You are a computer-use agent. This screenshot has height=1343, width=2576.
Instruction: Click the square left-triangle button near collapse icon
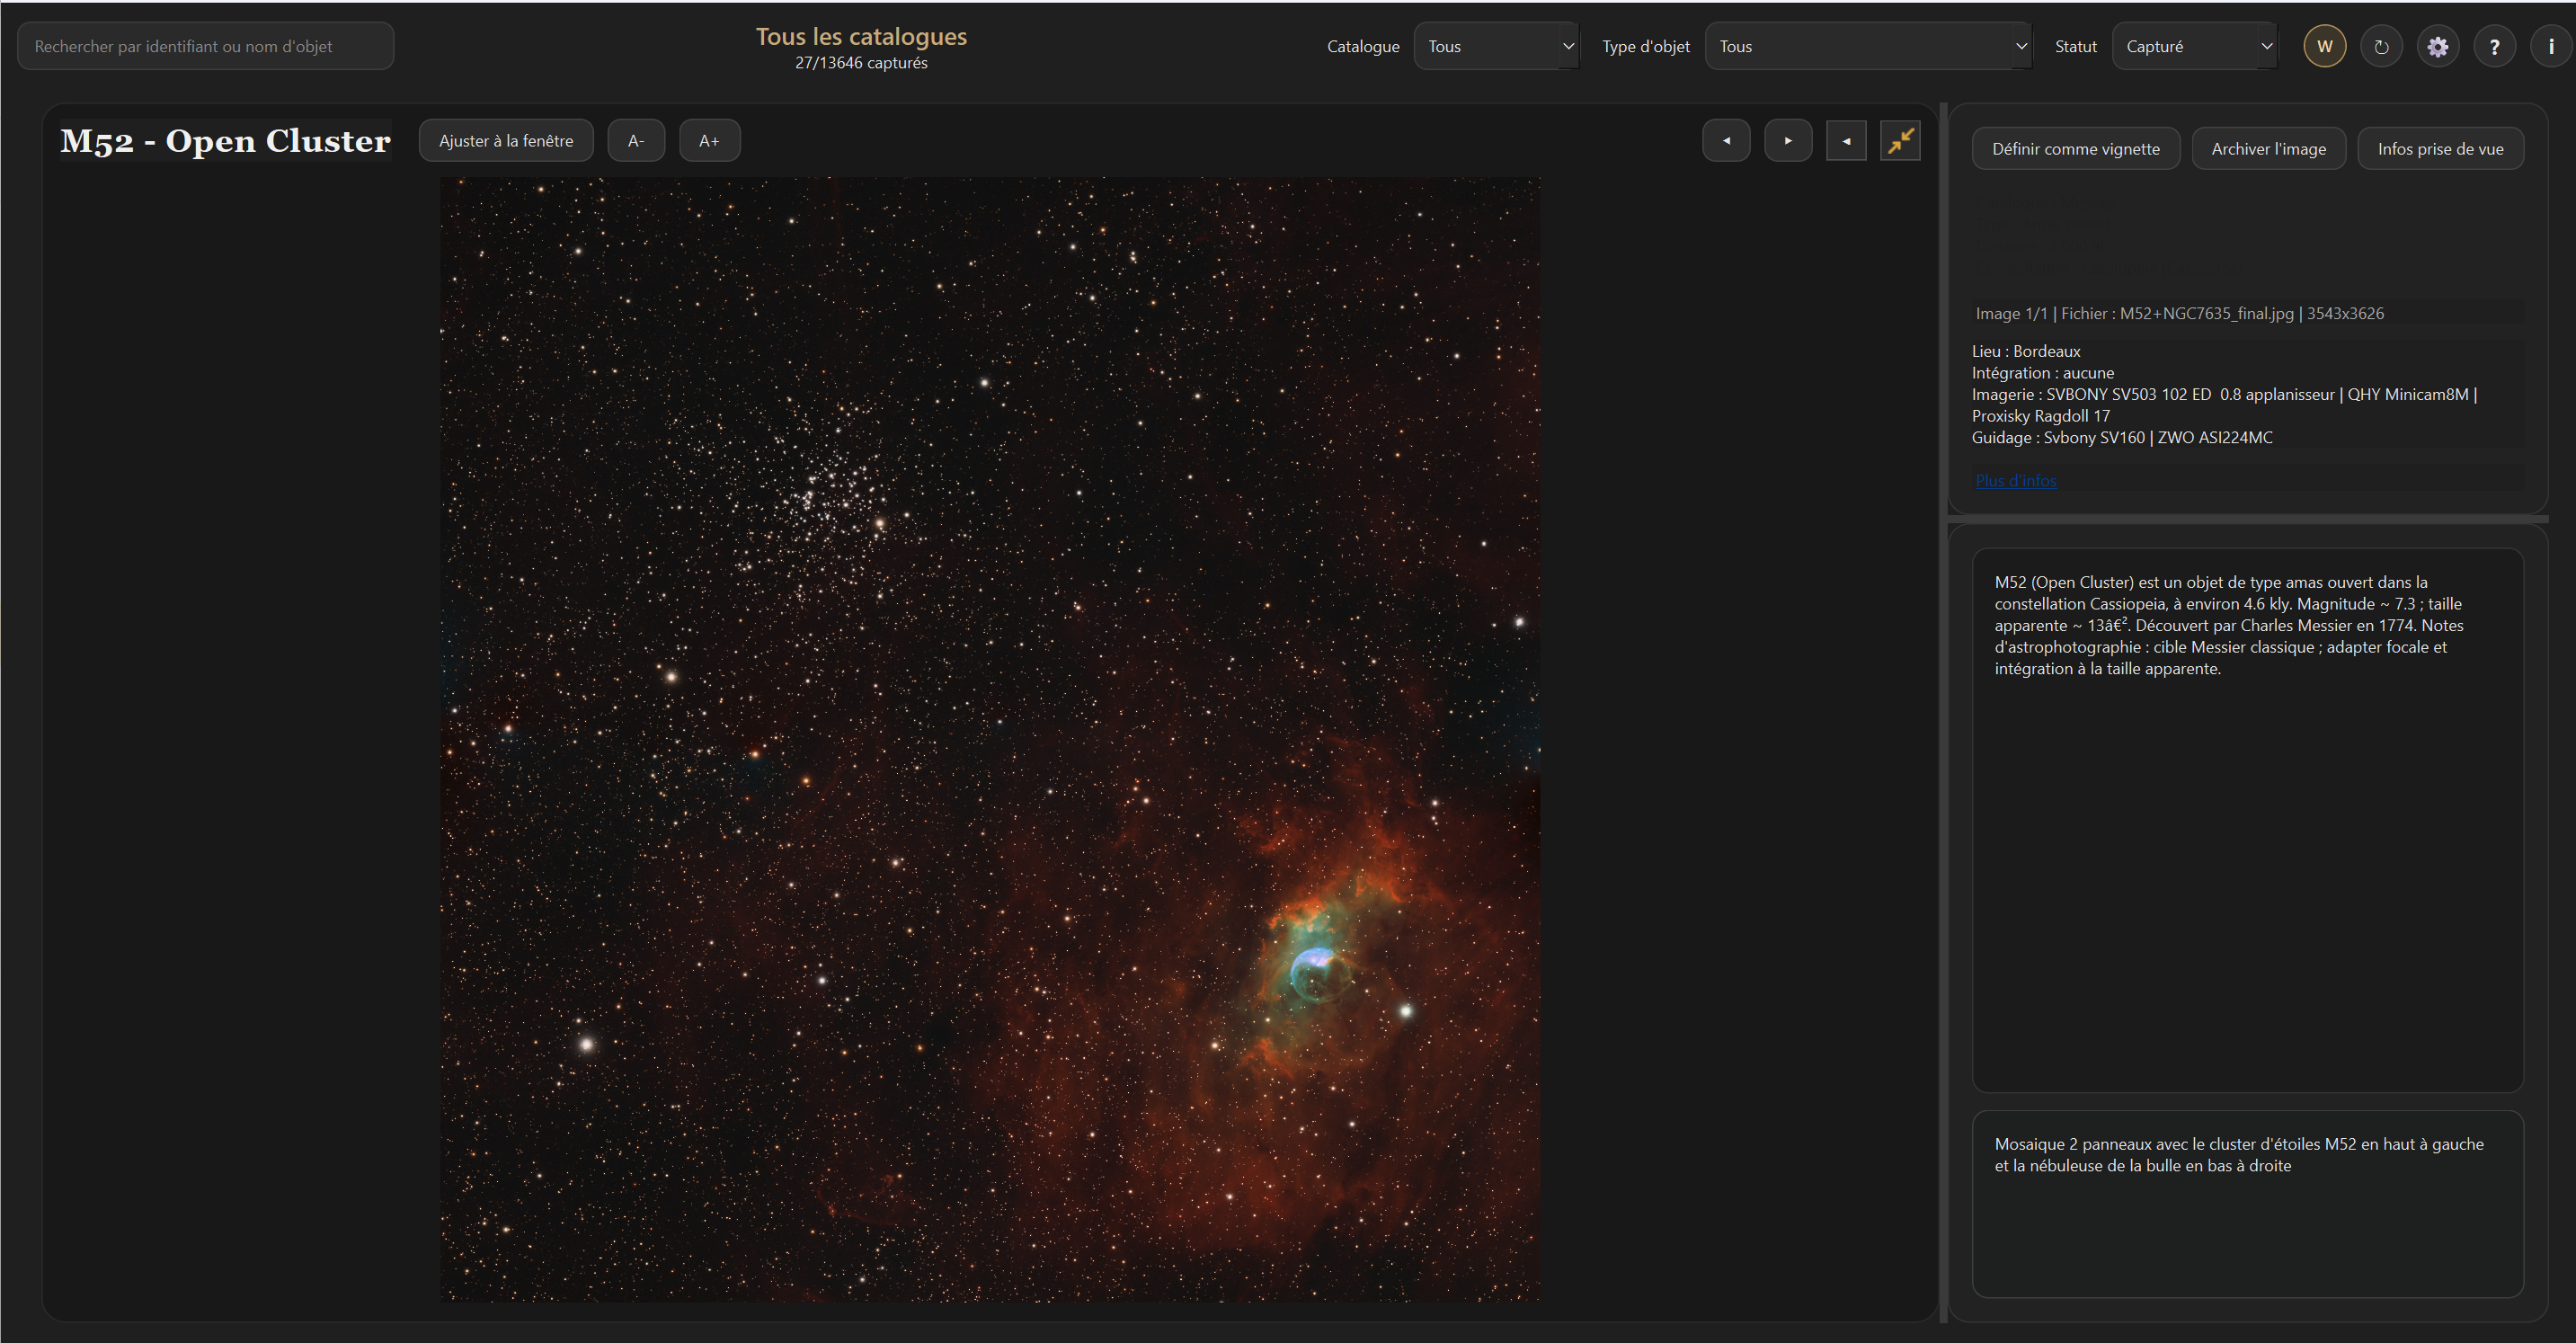1846,141
